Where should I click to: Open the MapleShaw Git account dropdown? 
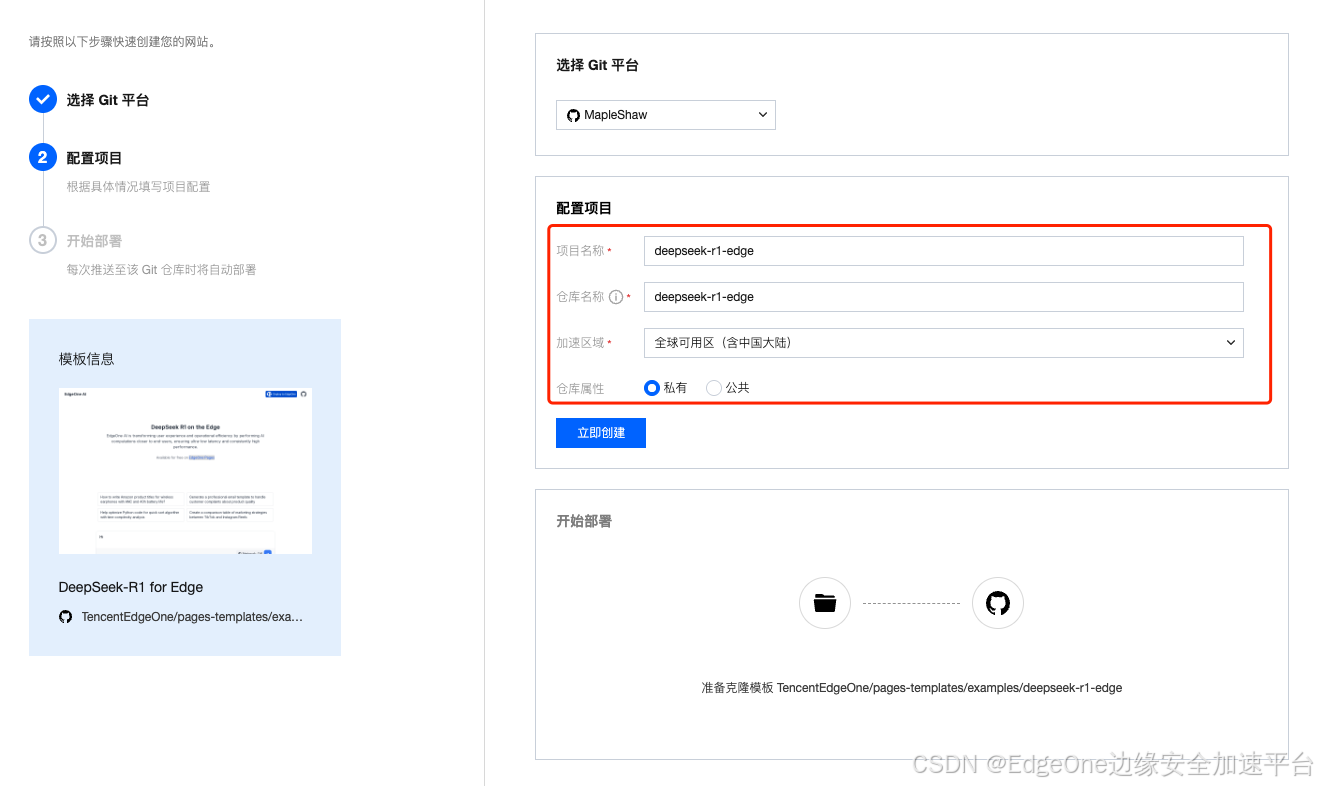666,115
